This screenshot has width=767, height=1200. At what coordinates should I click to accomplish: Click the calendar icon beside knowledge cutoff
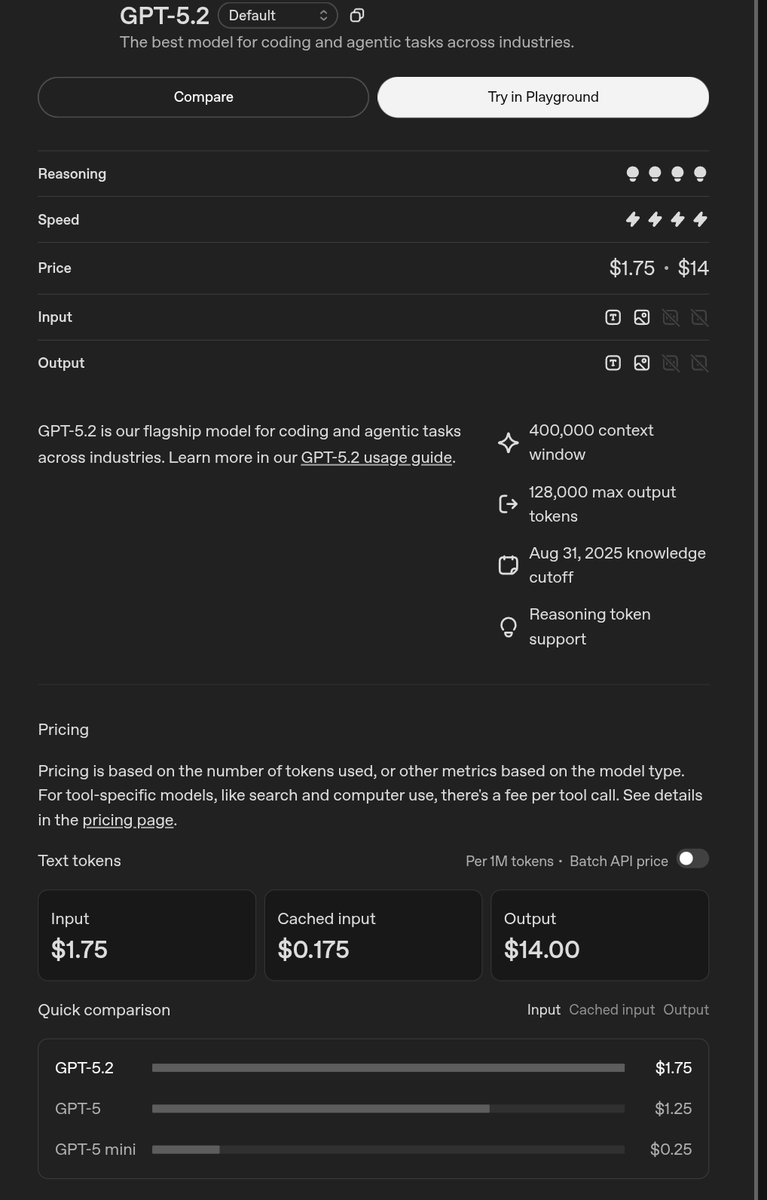pos(508,565)
